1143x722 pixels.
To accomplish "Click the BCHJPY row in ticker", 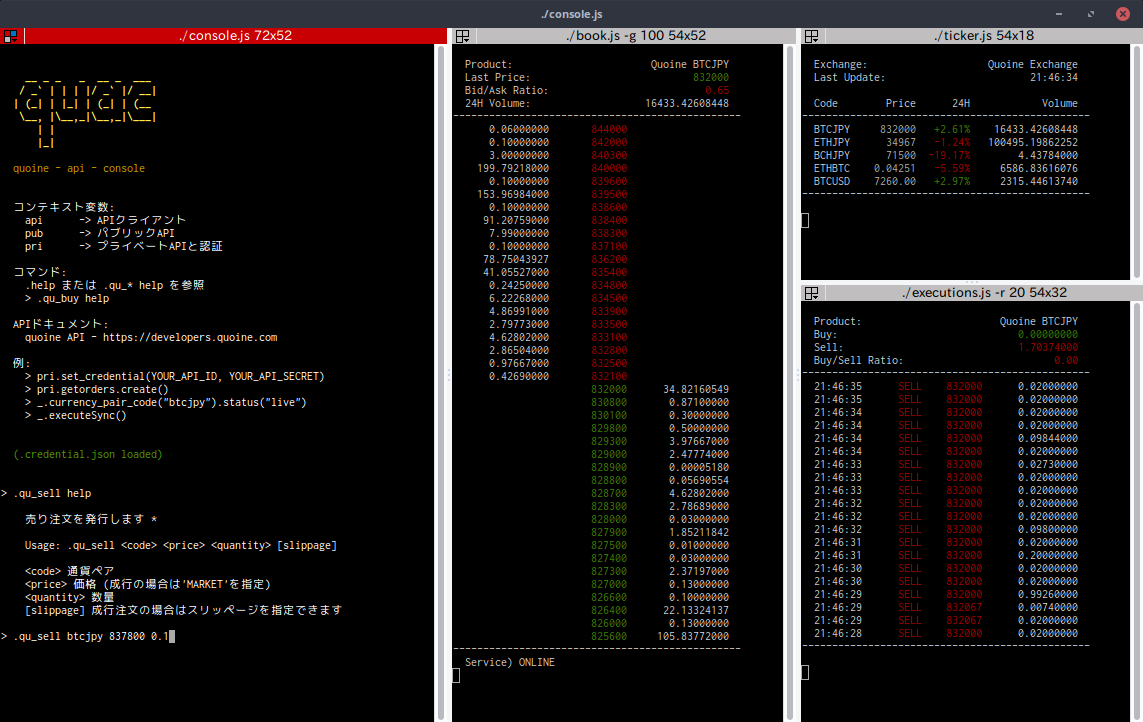I will (x=945, y=155).
